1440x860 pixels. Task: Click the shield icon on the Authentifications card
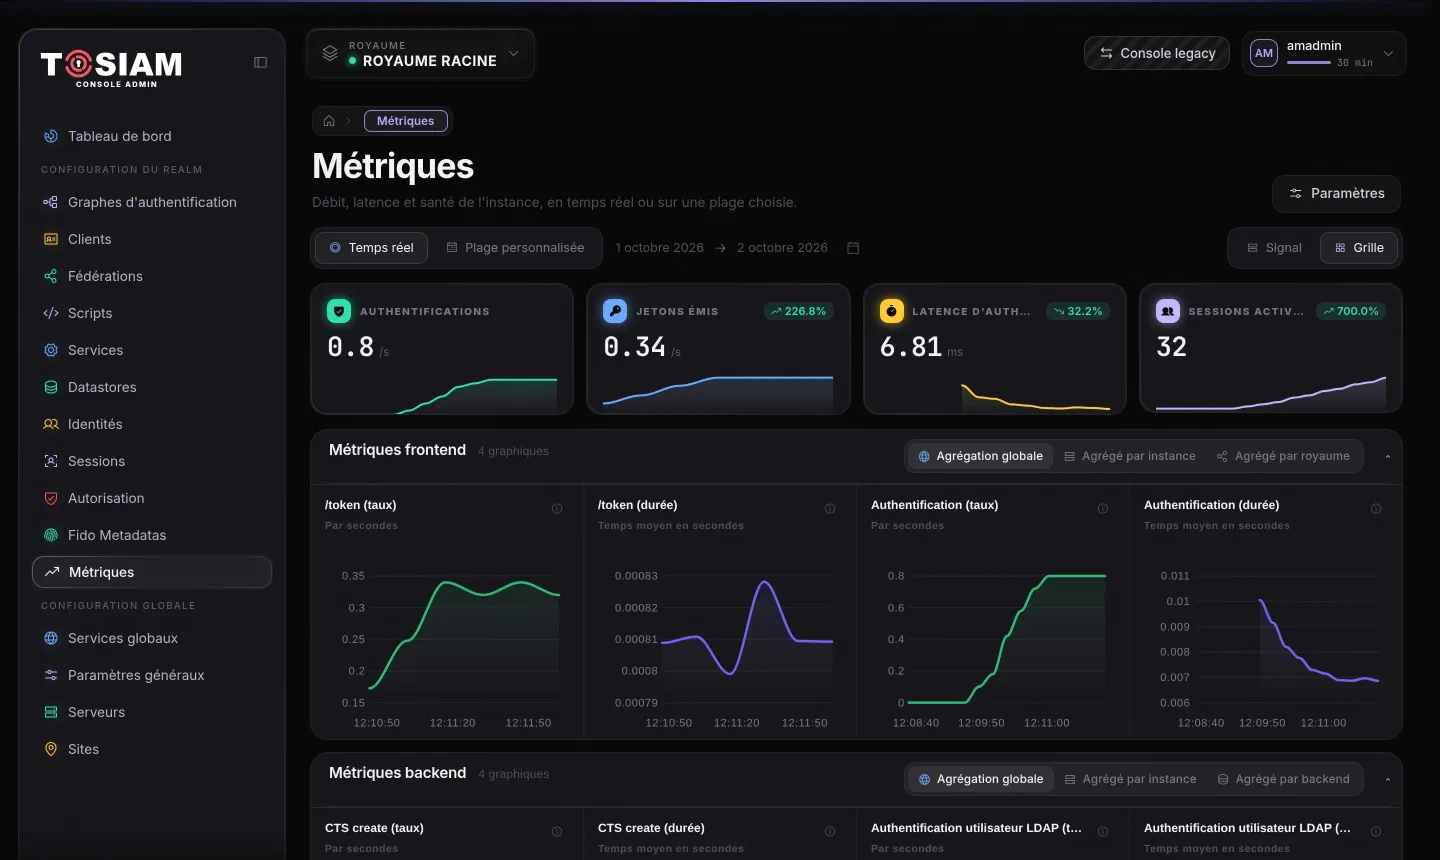point(339,311)
